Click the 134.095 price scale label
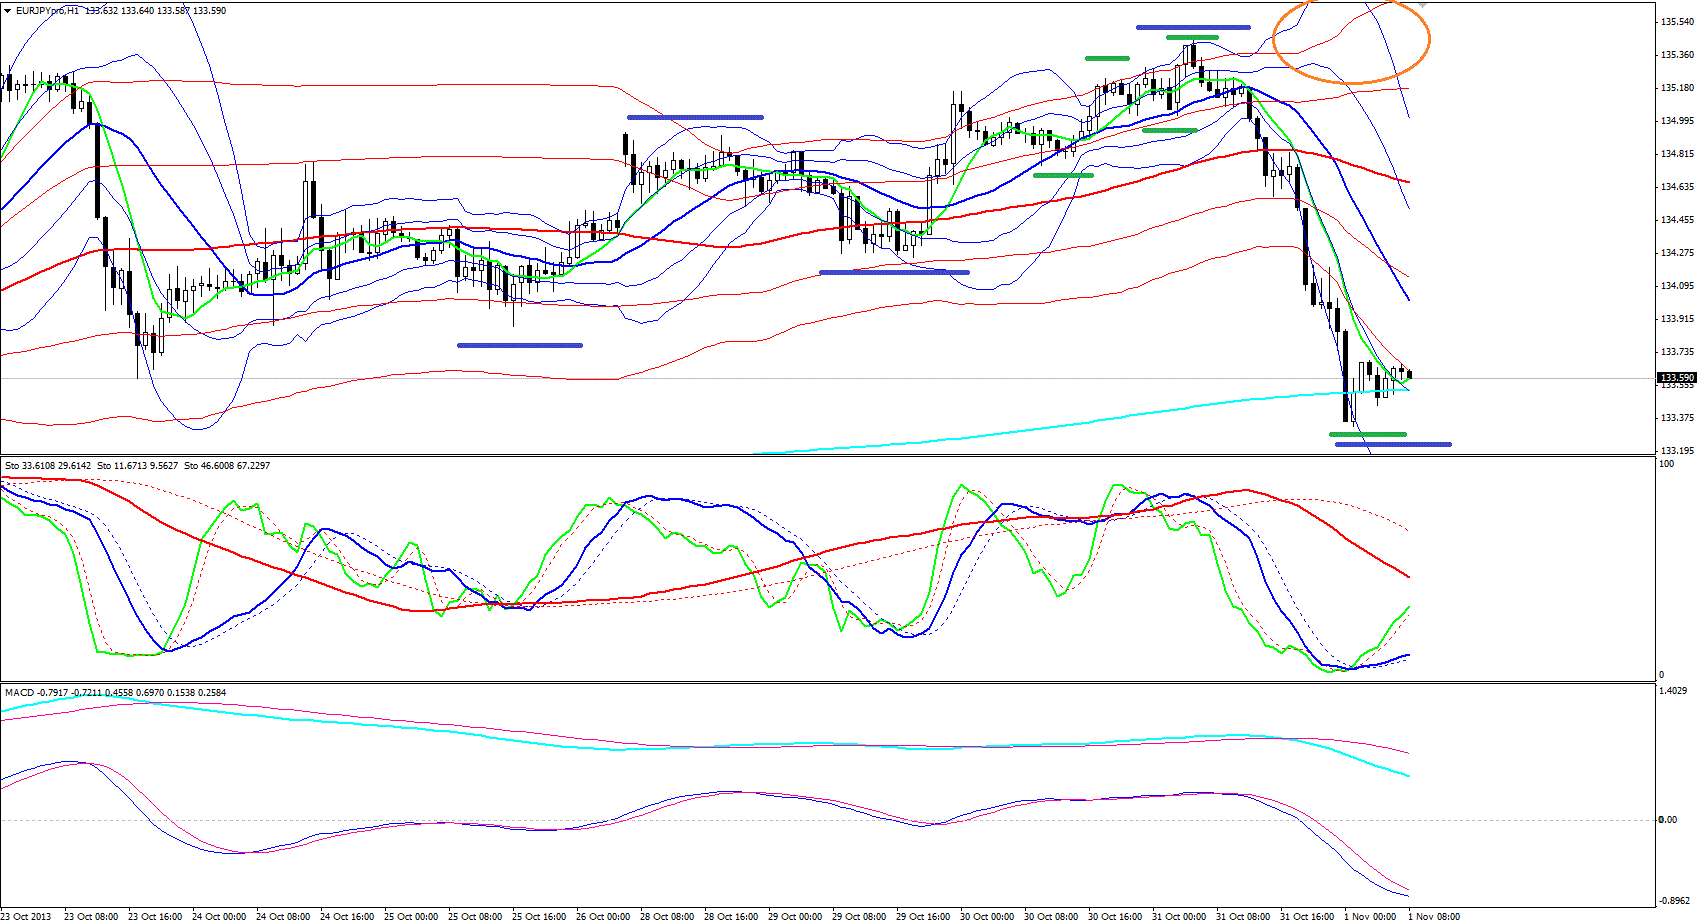1697x924 pixels. tap(1676, 286)
